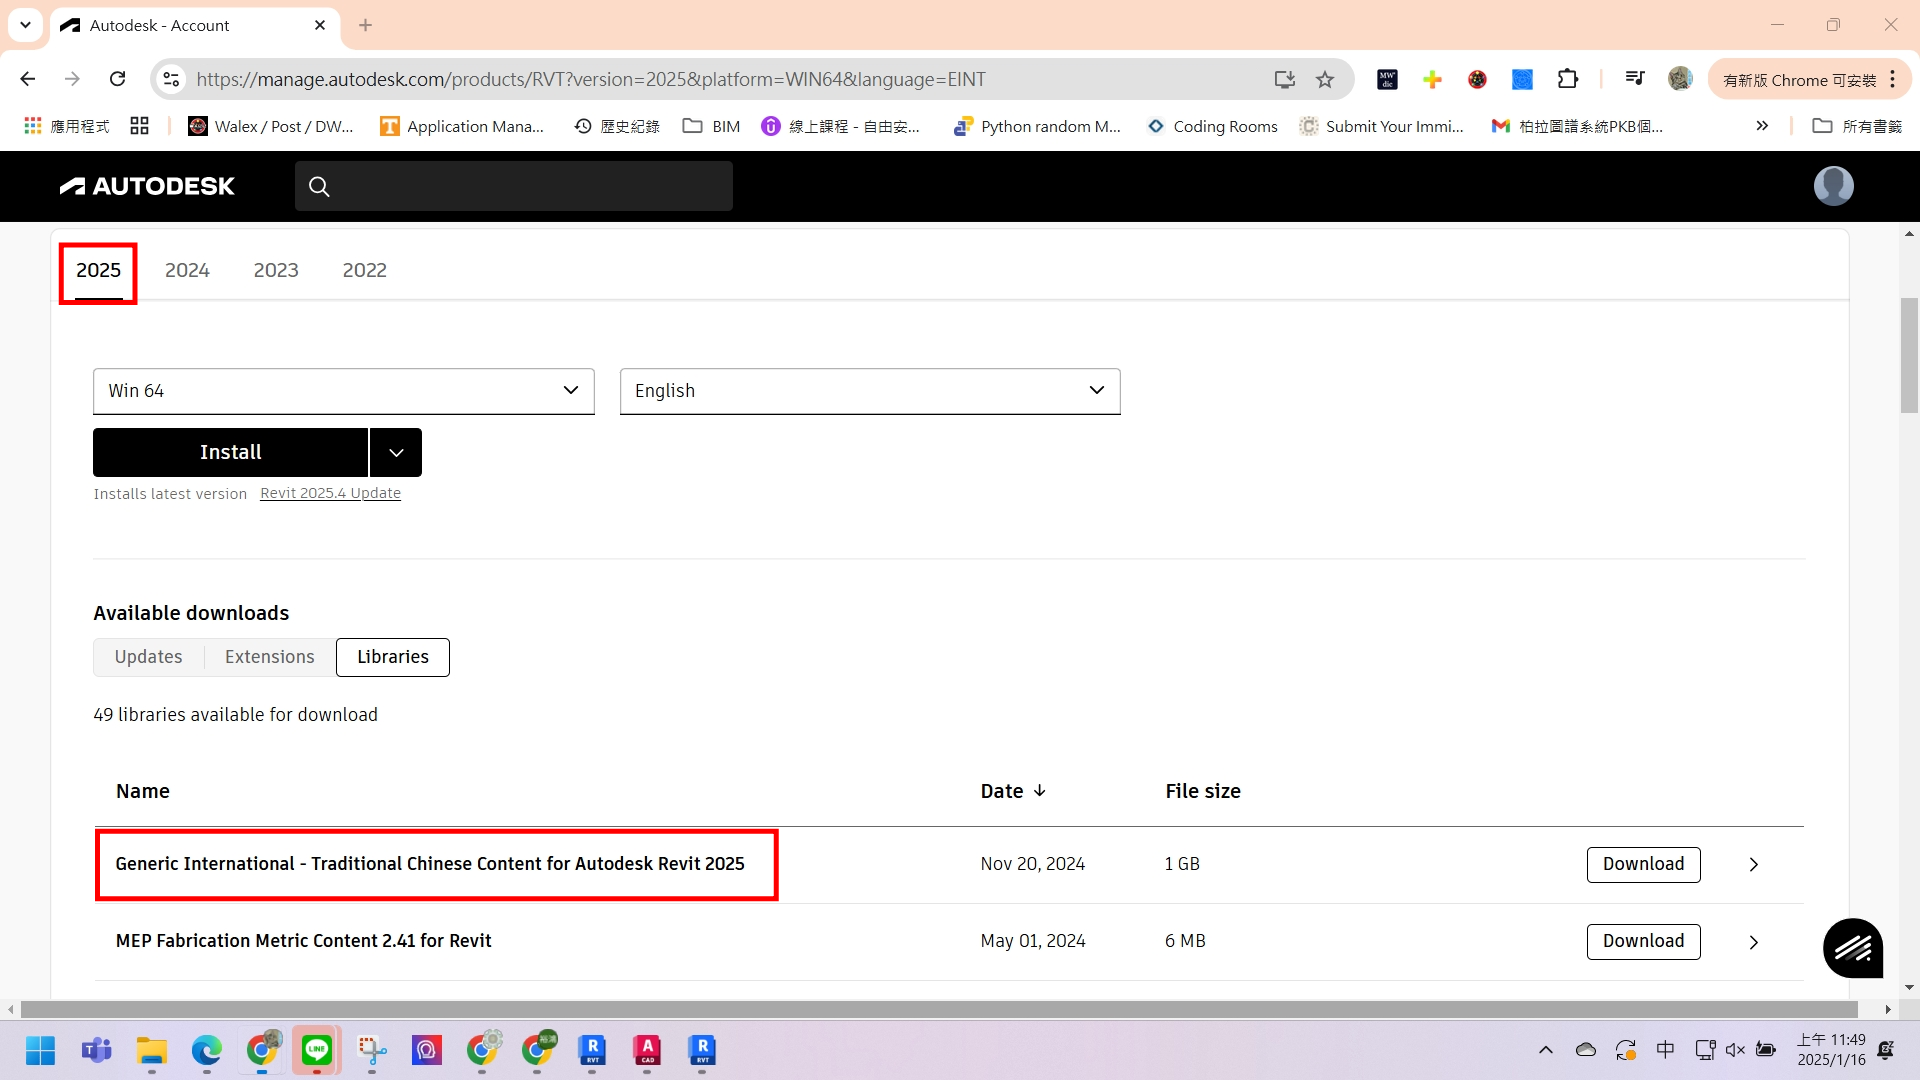Open the browser extensions puzzle icon

[1568, 79]
